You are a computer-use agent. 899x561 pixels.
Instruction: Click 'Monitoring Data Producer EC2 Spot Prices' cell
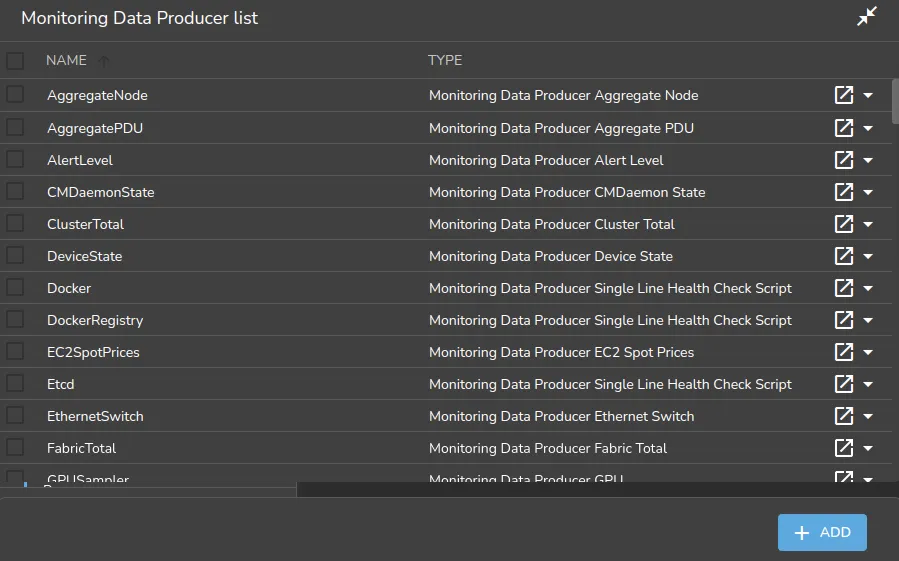click(x=562, y=352)
